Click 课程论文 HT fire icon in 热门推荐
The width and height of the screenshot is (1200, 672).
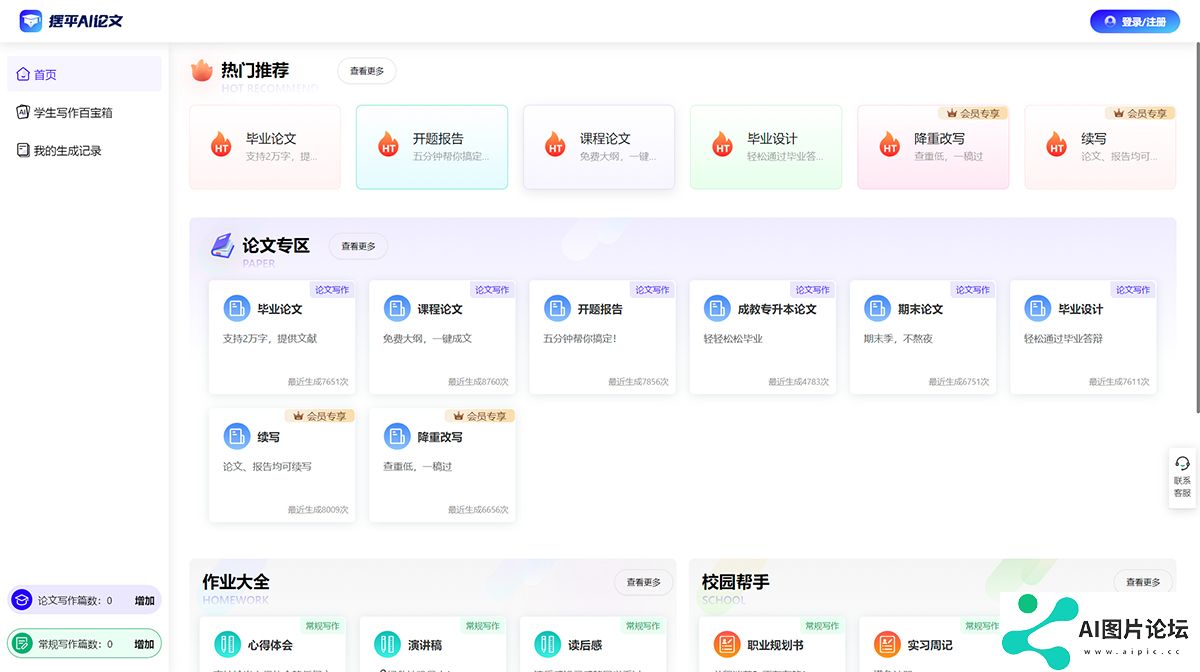(x=555, y=146)
